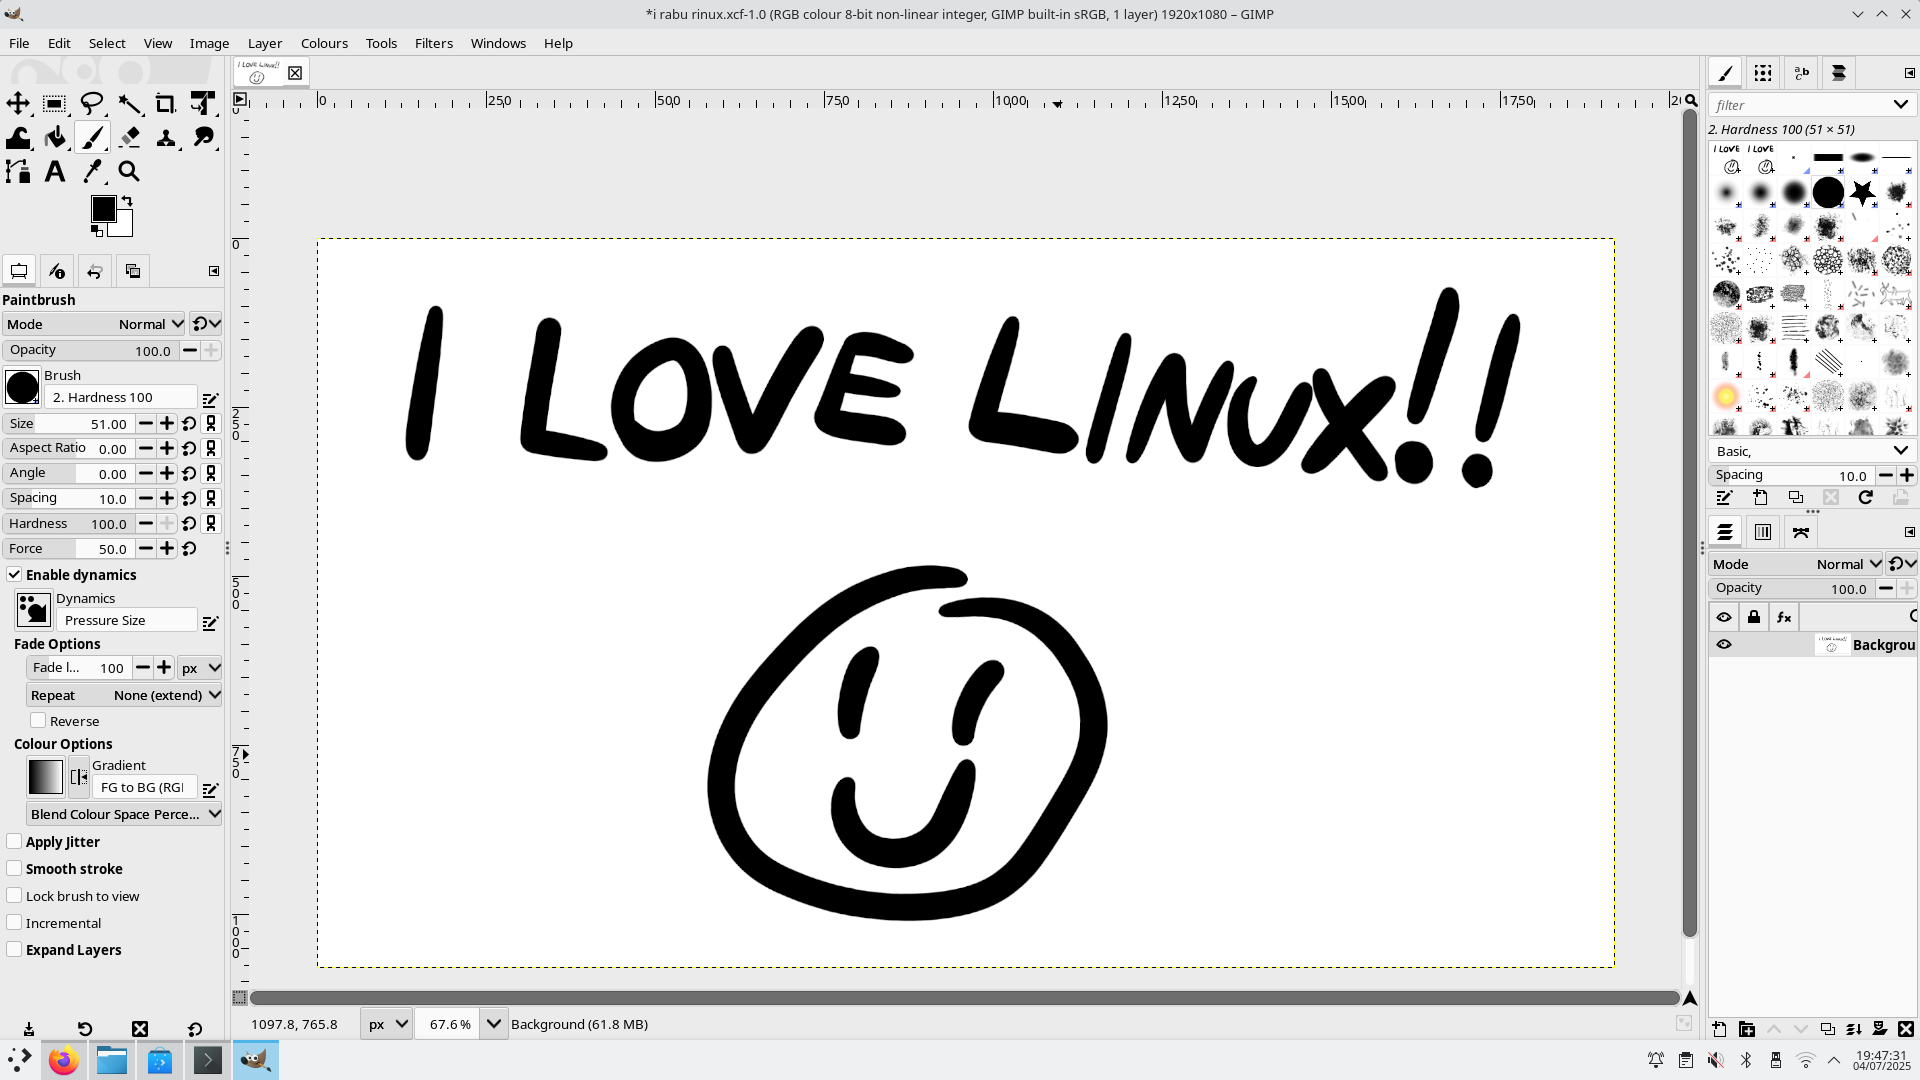Select the Unified Transform tool
The image size is (1920, 1080).
click(203, 103)
